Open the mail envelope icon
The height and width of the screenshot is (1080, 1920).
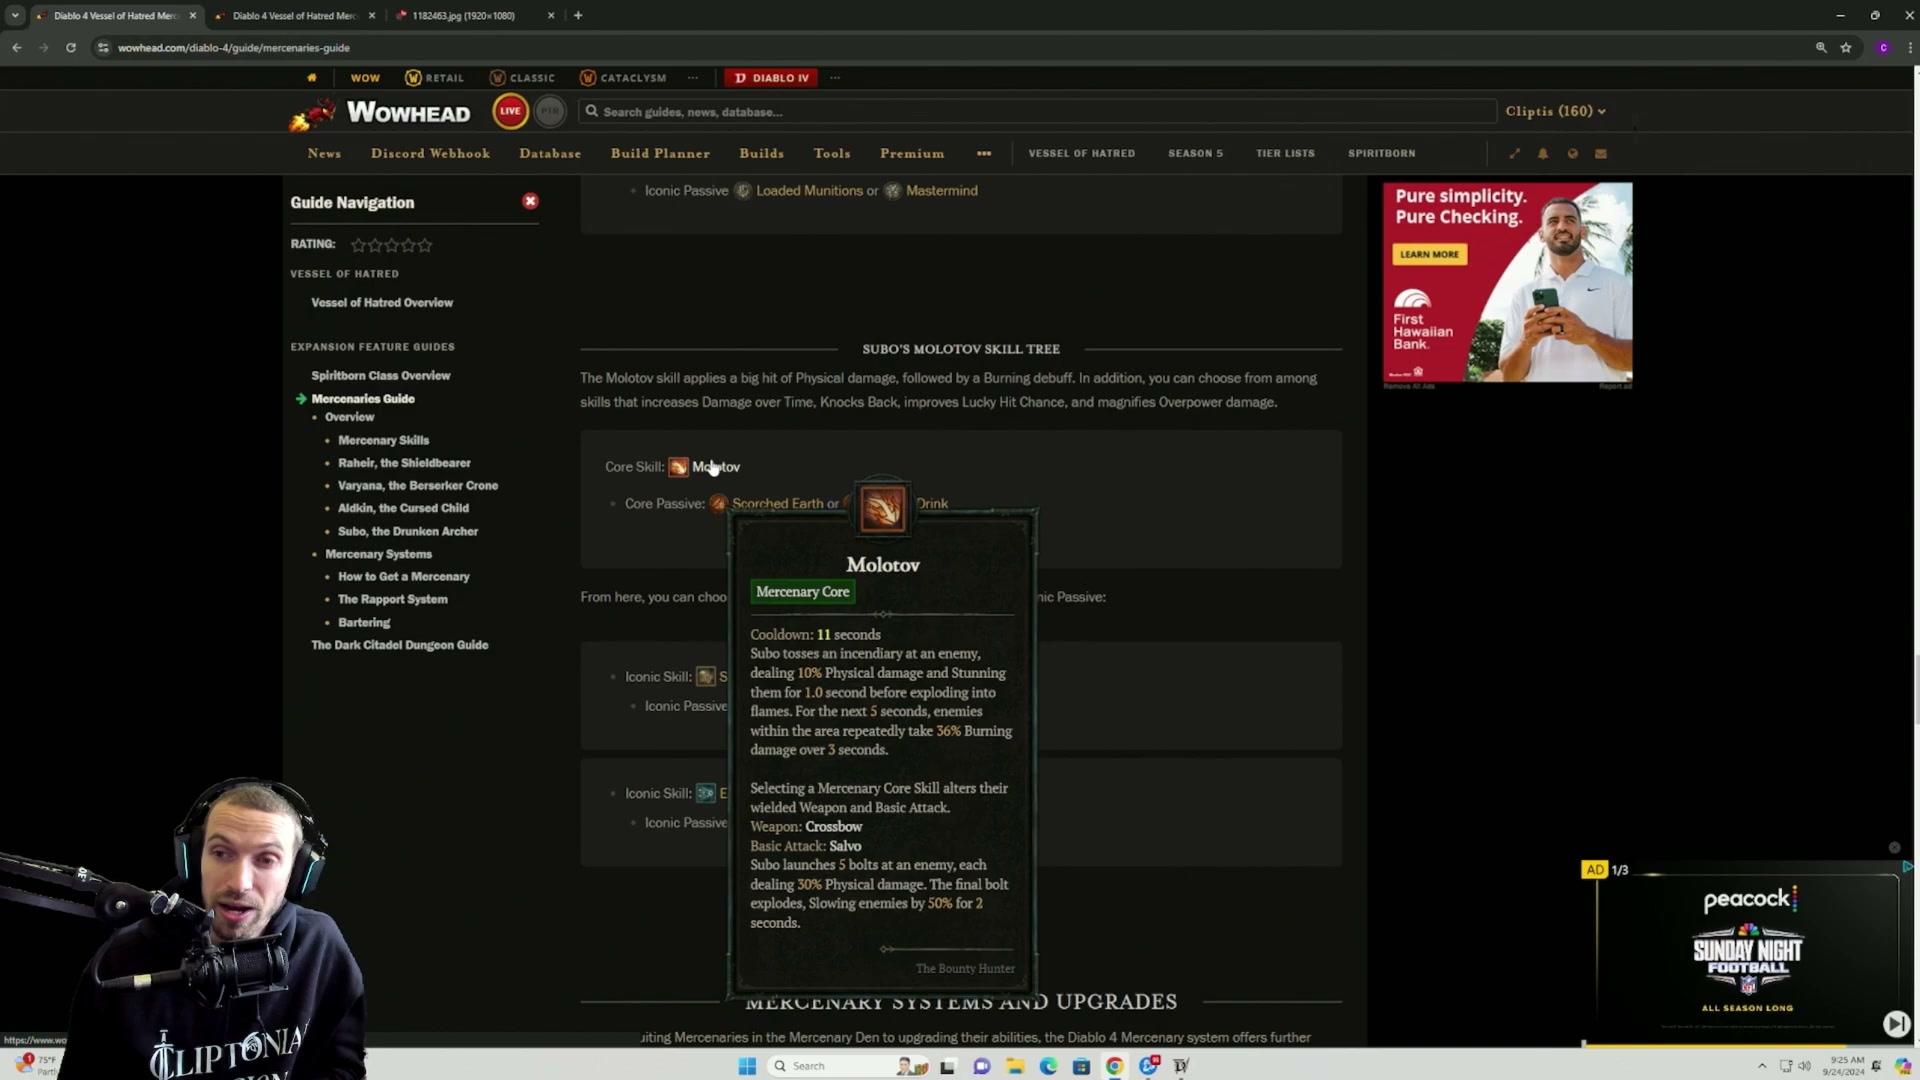pos(1601,153)
